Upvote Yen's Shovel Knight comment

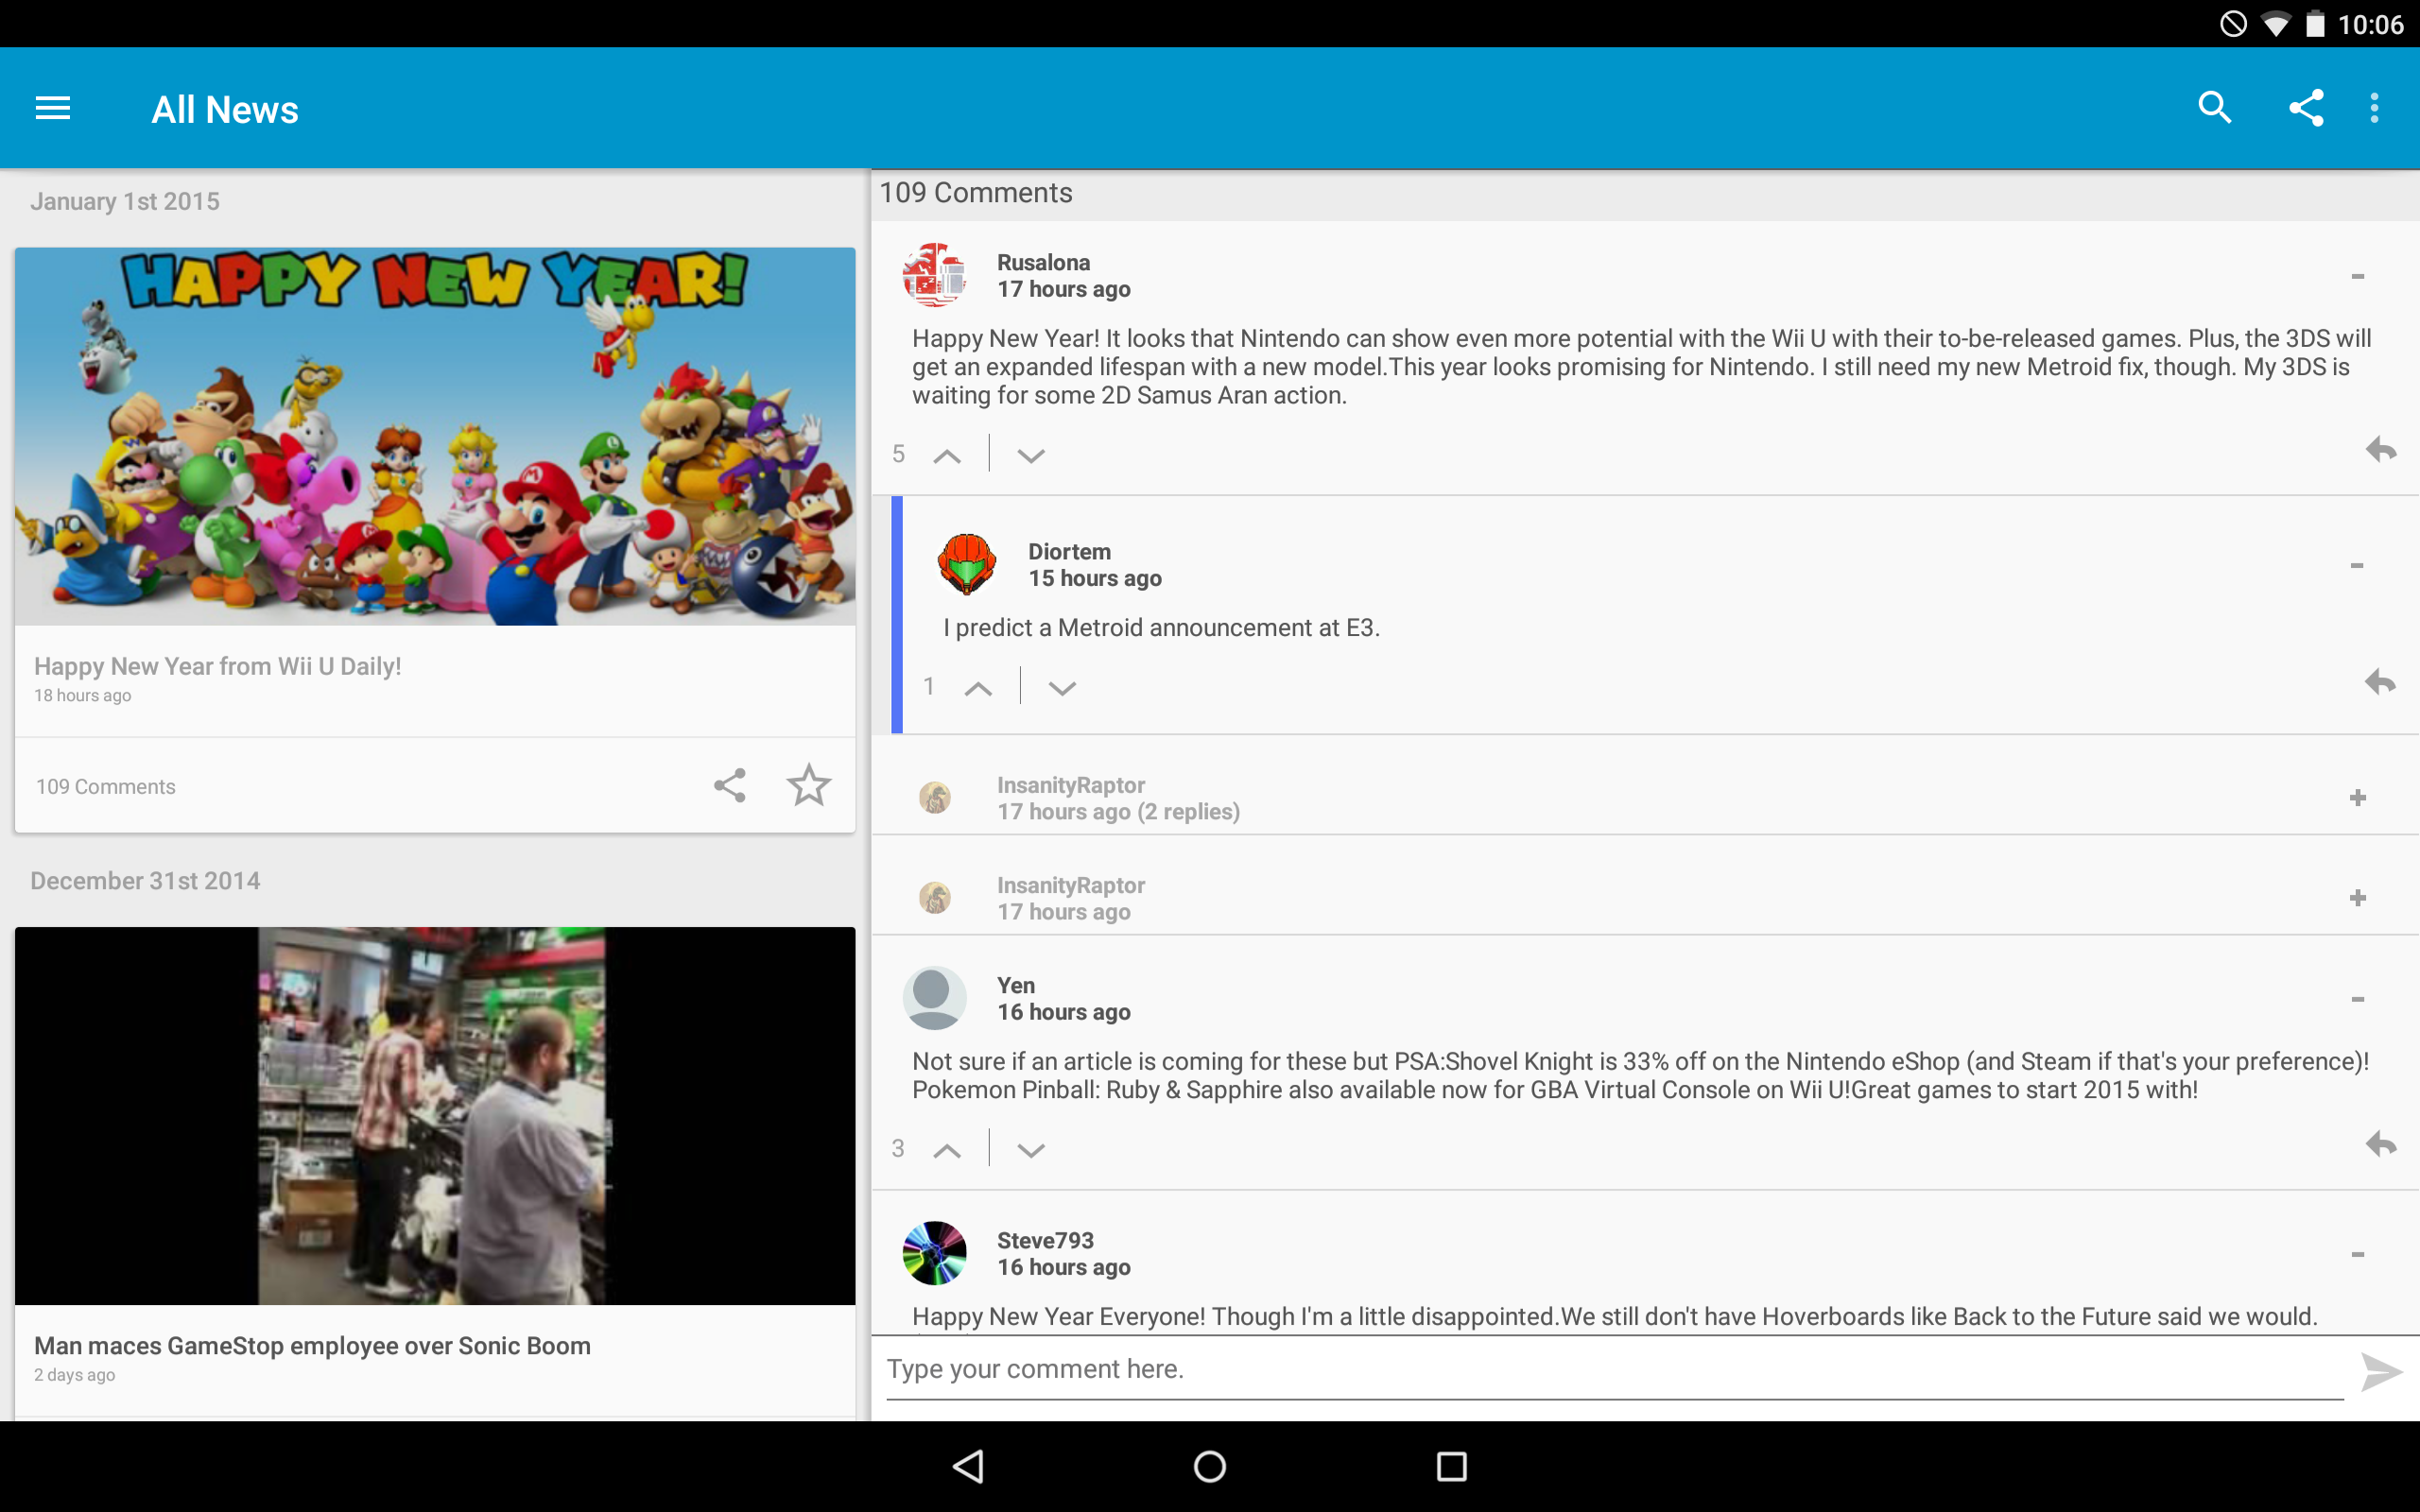[947, 1150]
